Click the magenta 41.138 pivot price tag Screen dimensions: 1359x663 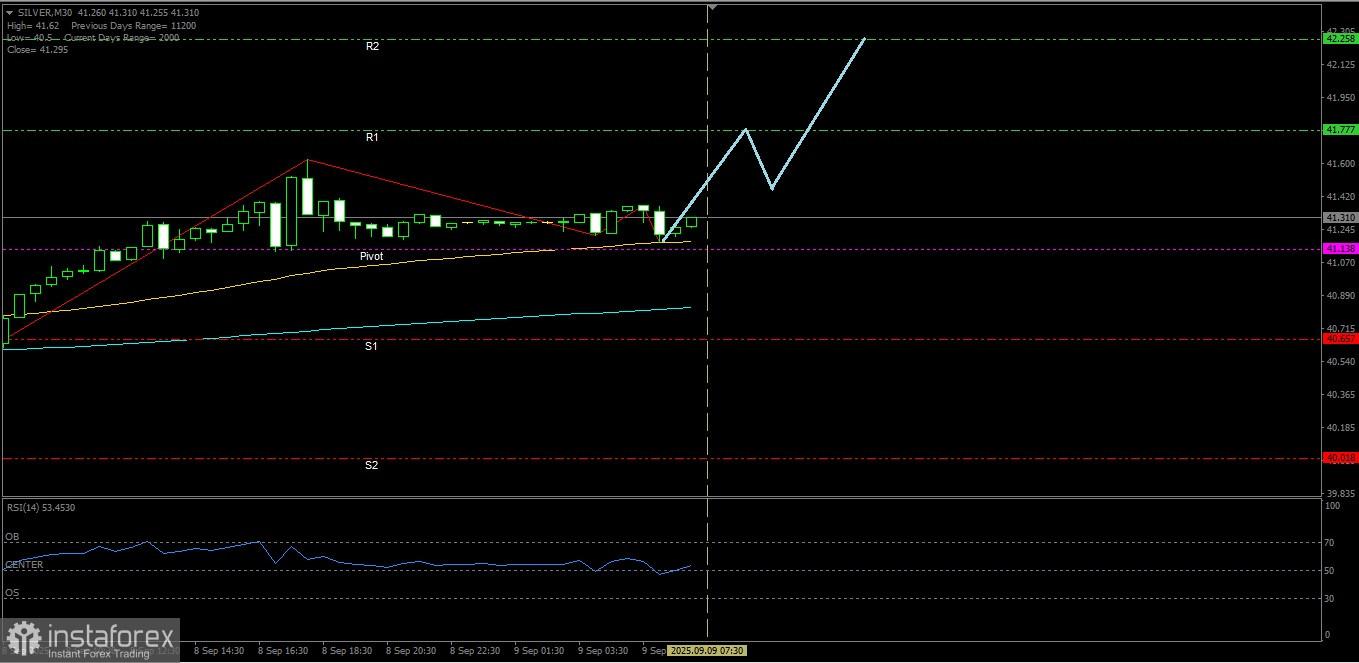[x=1340, y=248]
